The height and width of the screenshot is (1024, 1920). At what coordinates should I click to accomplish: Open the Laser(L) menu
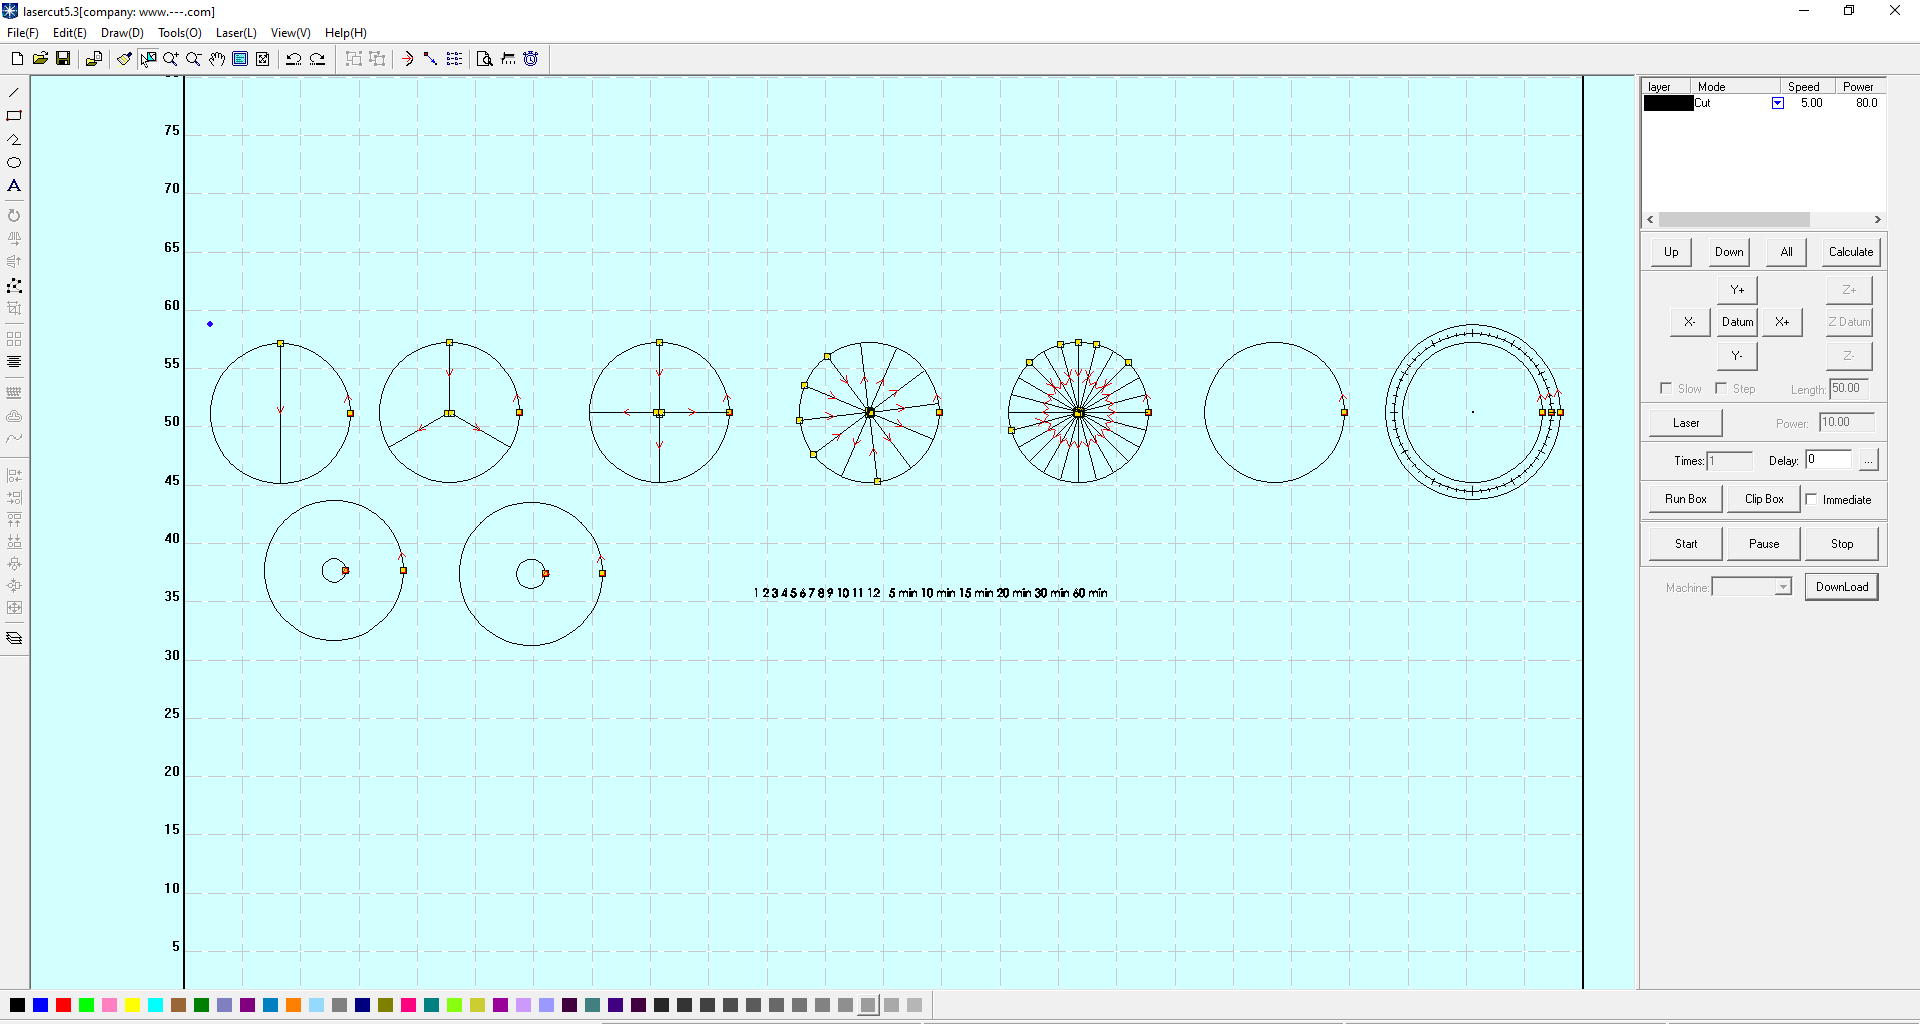[236, 33]
